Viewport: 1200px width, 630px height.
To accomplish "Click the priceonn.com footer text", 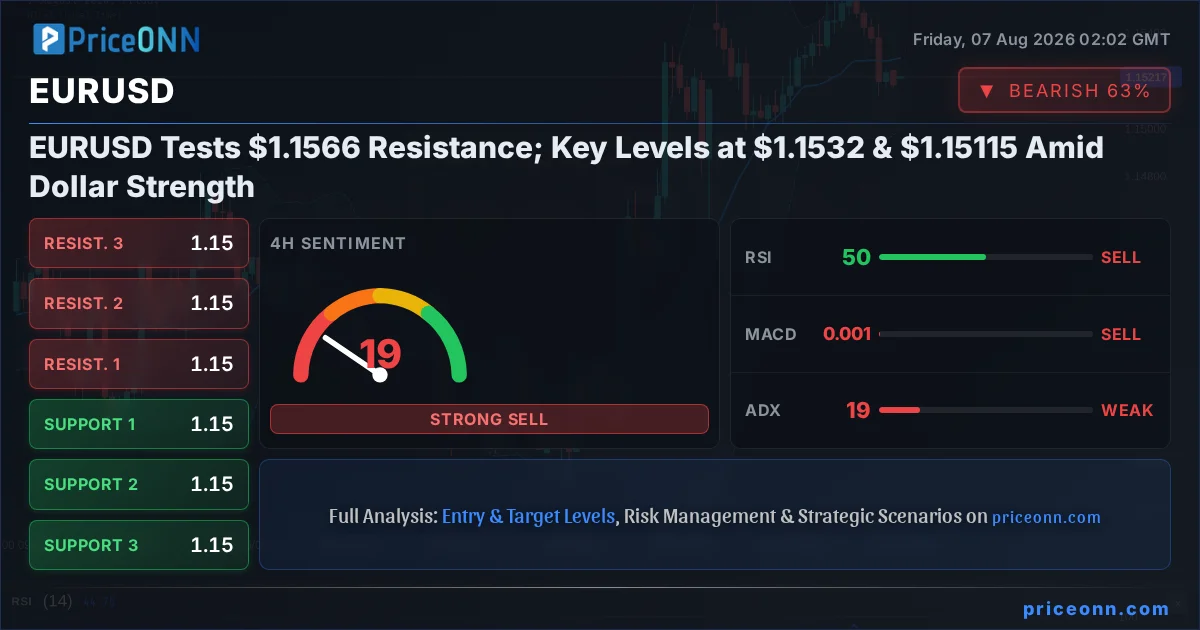I will tap(1096, 608).
